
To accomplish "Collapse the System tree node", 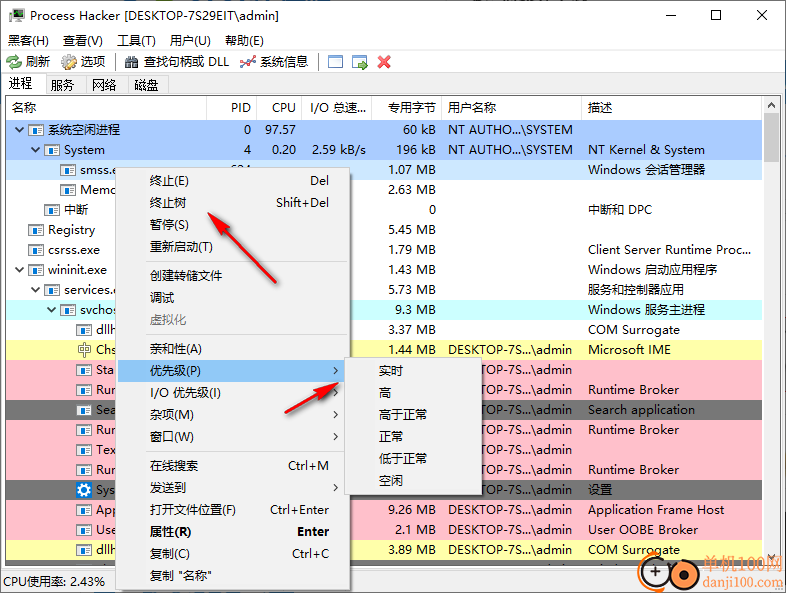I will (35, 150).
